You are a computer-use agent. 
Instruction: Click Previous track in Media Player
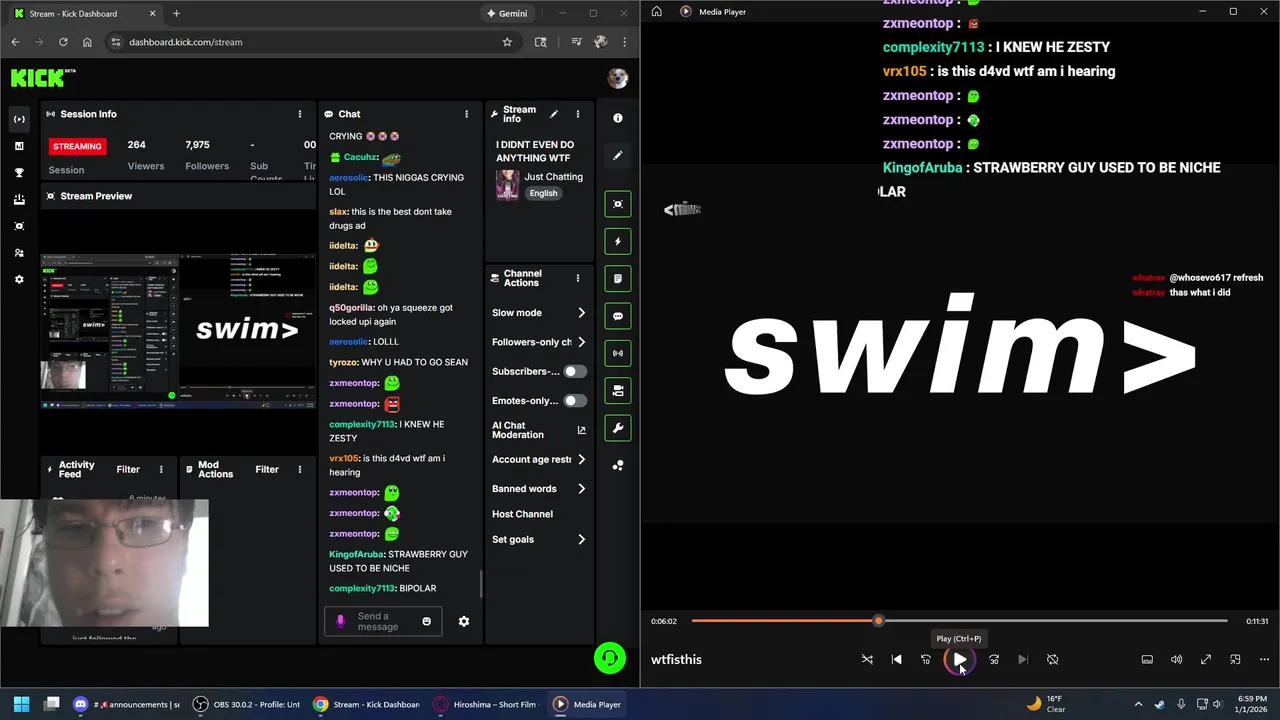point(896,659)
